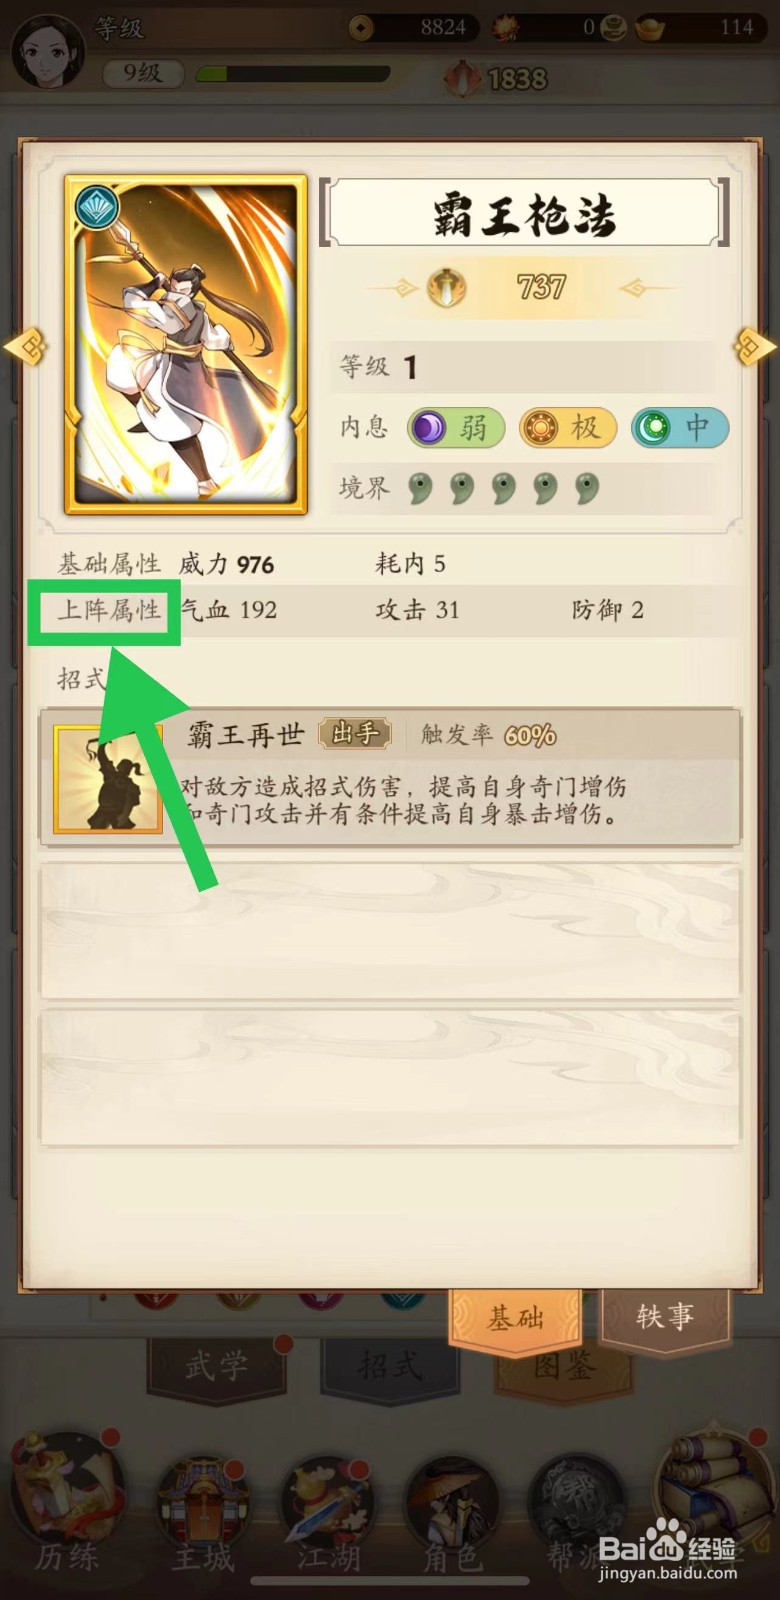Go to next skill with right arrow
780x1600 pixels.
755,346
